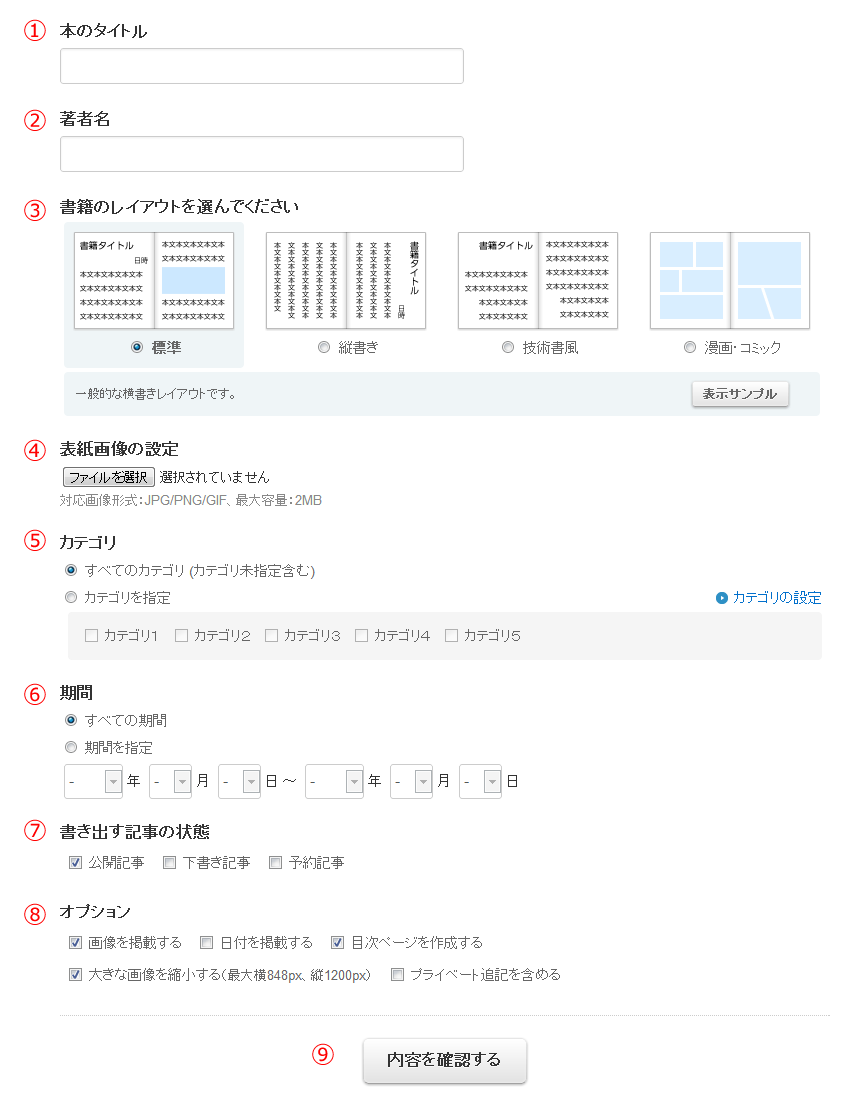Check the カテゴリ1 checkbox
This screenshot has width=860, height=1107.
tap(91, 635)
